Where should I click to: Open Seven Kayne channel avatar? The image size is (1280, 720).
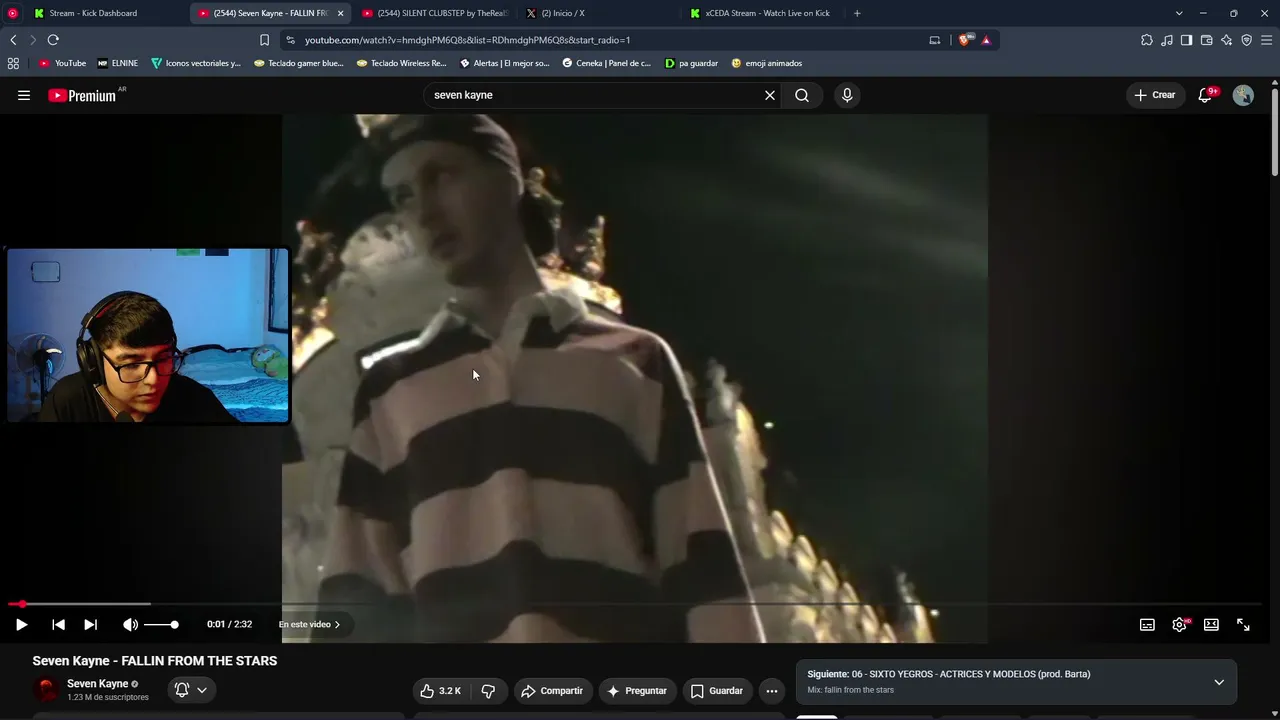pyautogui.click(x=46, y=690)
